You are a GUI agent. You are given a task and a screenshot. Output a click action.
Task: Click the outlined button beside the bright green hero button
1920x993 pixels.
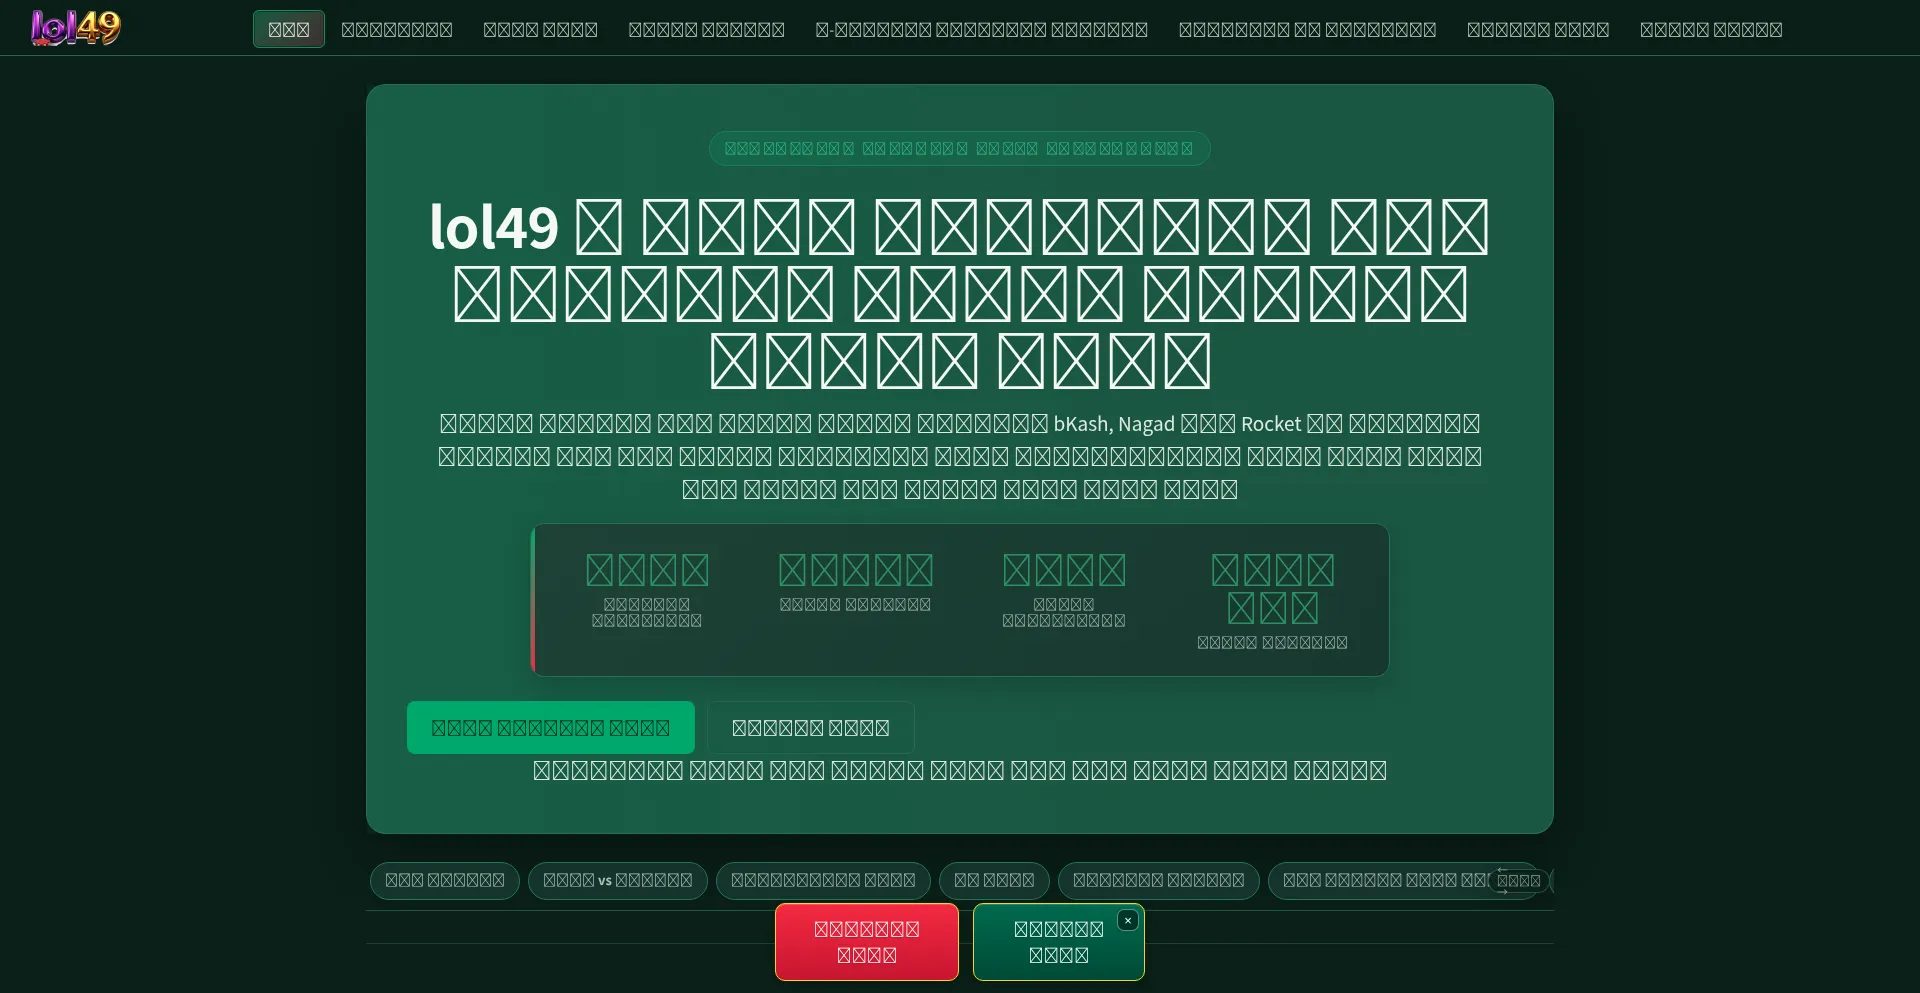811,727
